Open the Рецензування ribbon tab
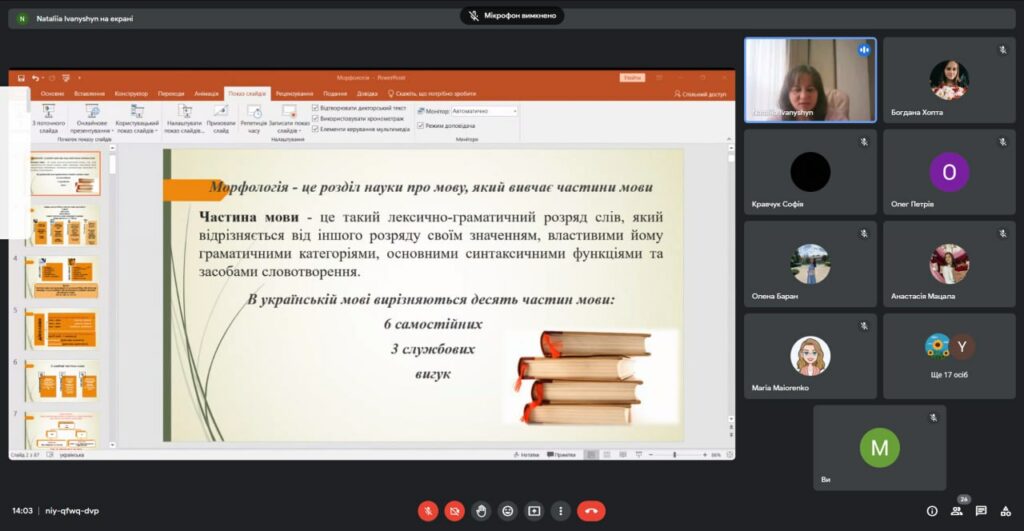This screenshot has height=531, width=1024. [x=294, y=93]
